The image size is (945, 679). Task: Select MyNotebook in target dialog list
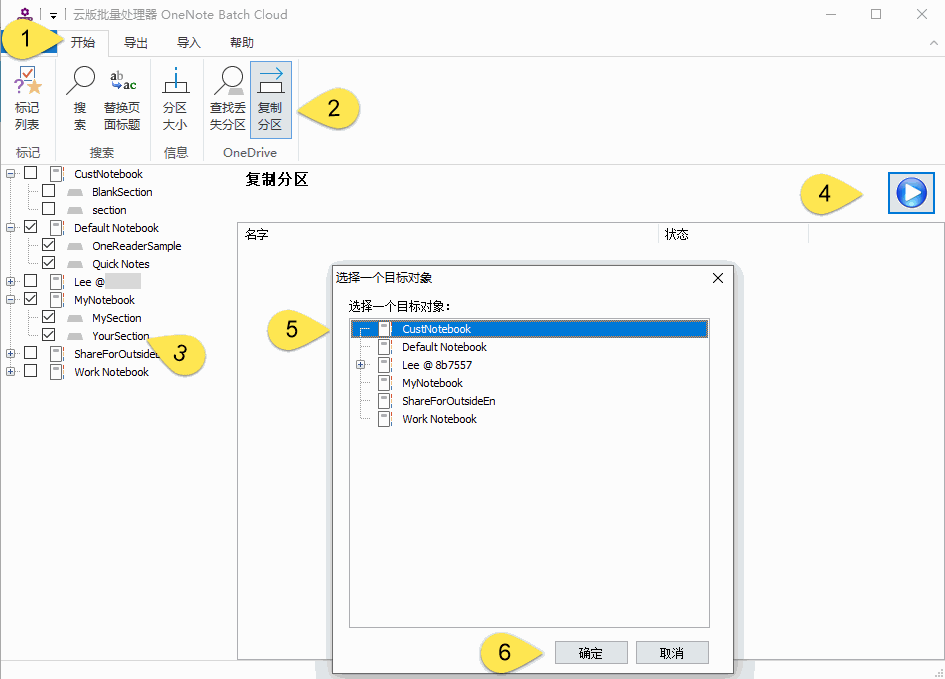pos(432,383)
